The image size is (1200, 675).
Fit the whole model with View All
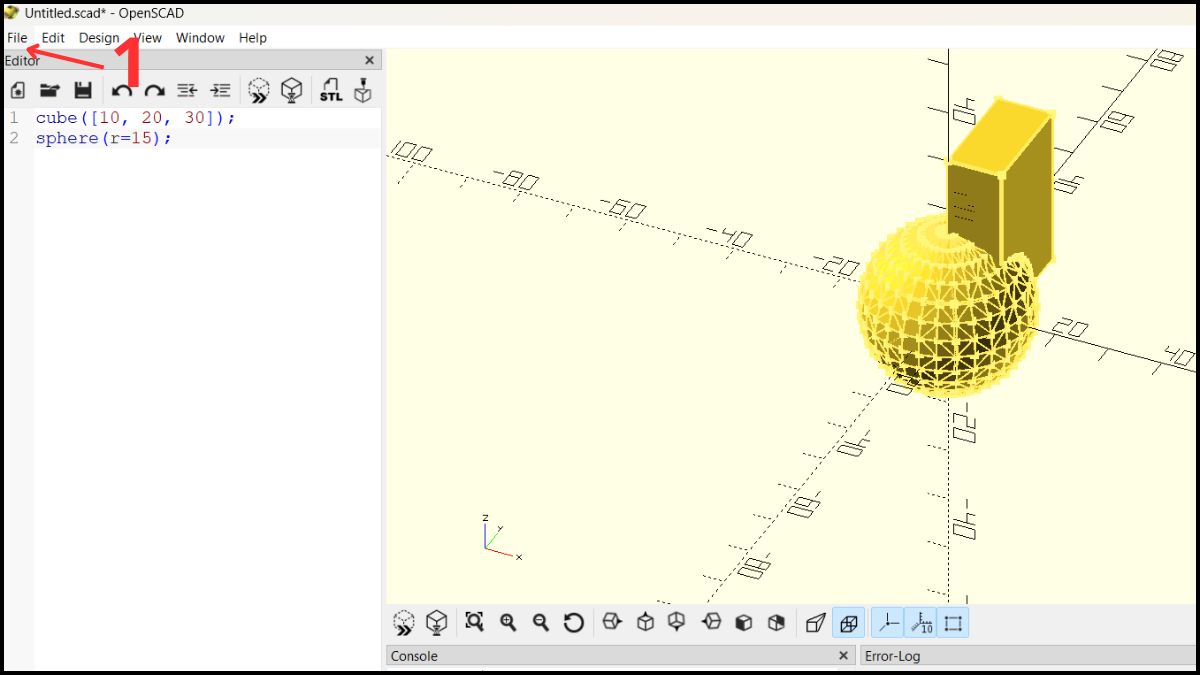(475, 623)
